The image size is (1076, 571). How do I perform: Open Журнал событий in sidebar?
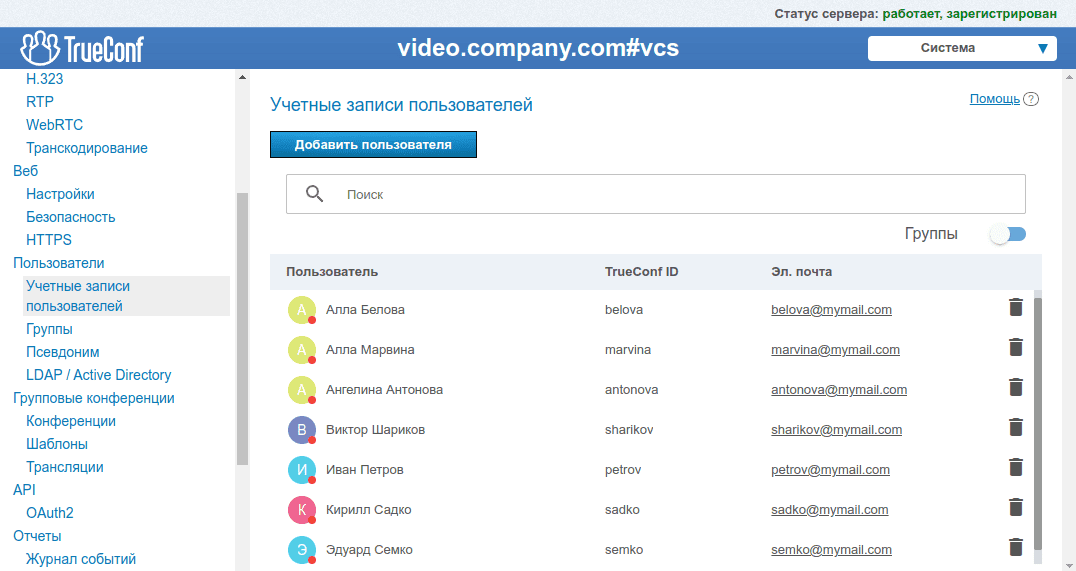point(81,559)
